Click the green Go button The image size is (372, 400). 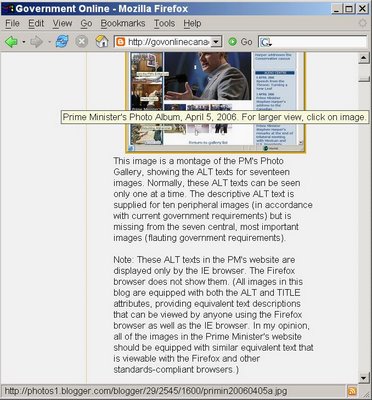240,42
